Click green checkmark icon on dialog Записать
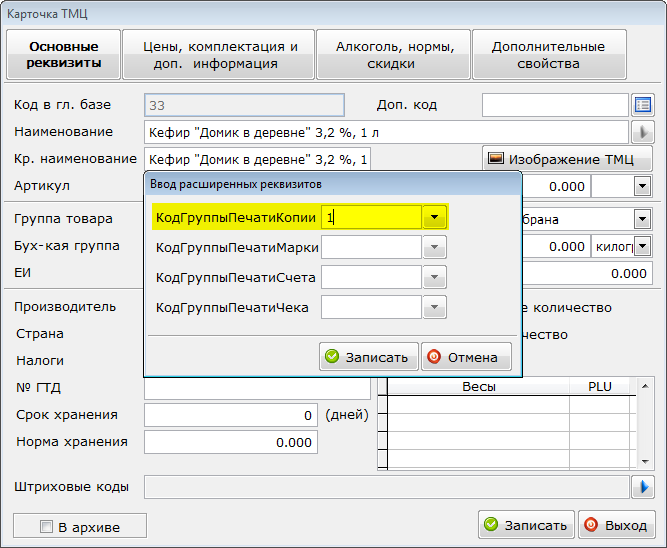667x548 pixels. tap(332, 357)
